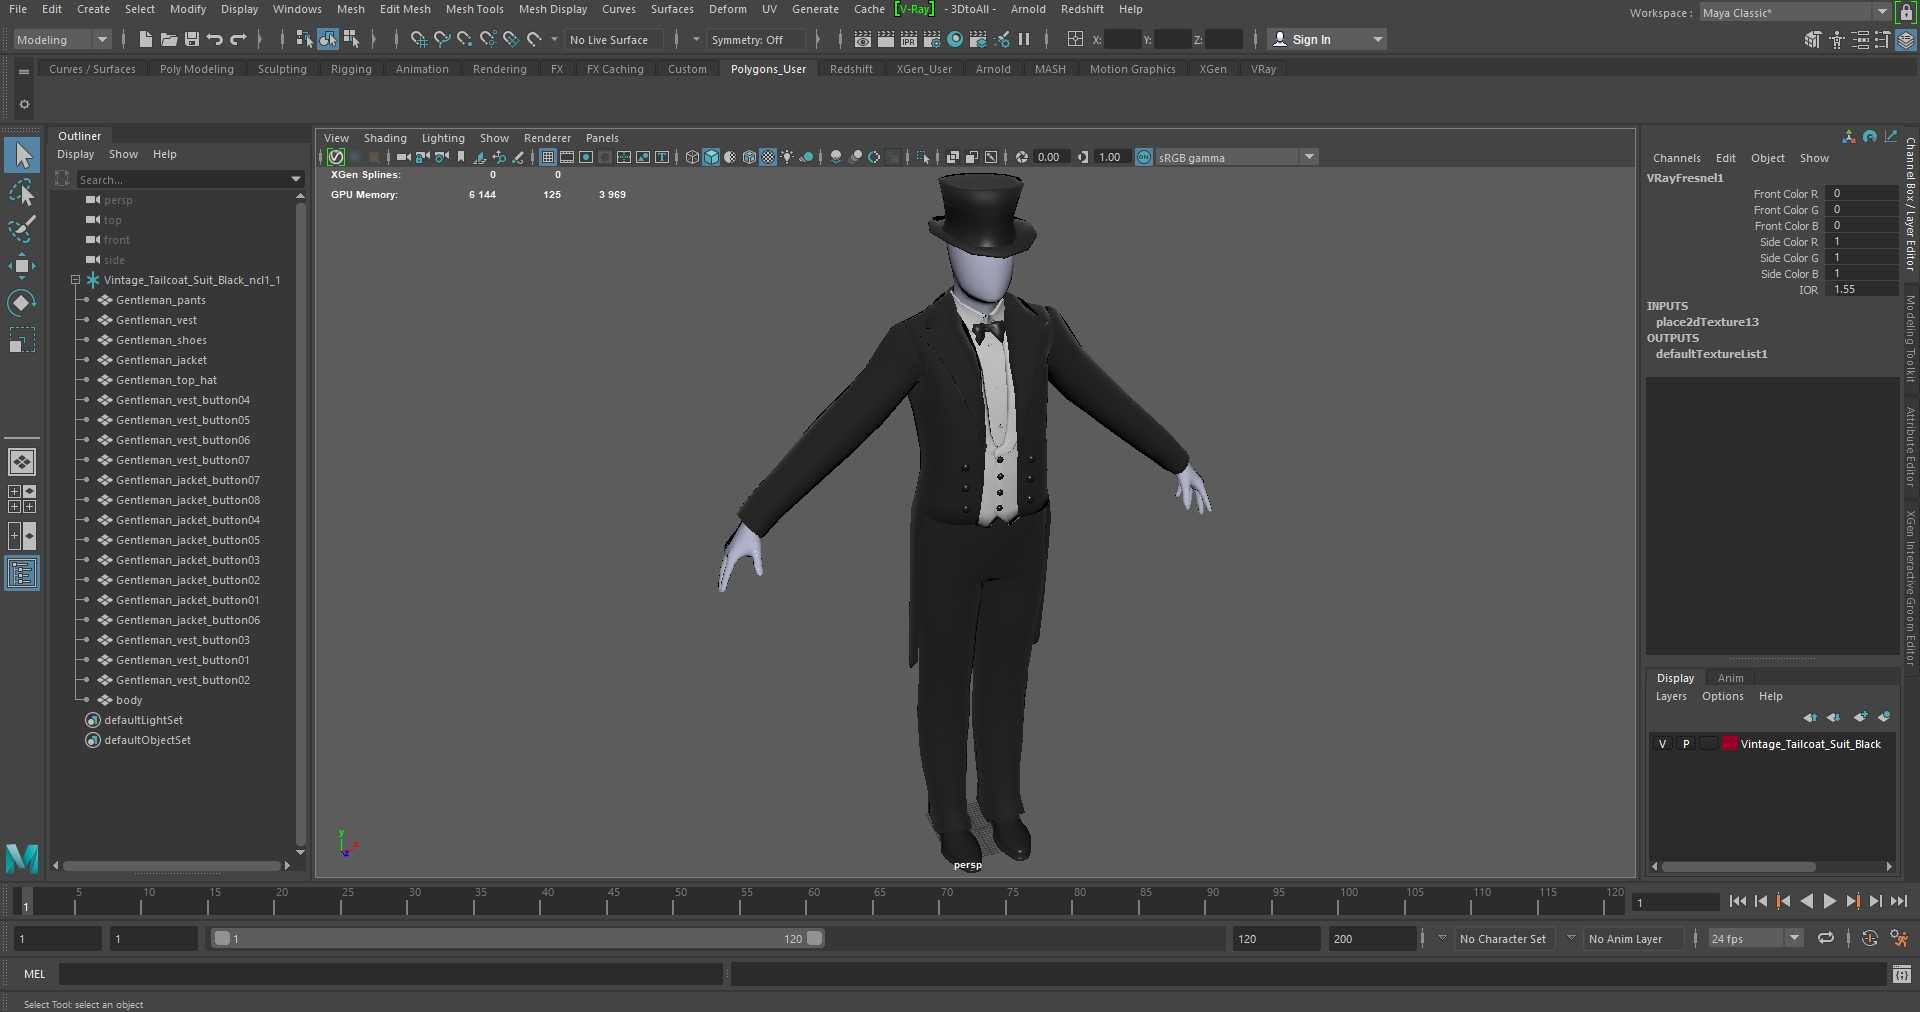The image size is (1920, 1012).
Task: Go to end of playback range
Action: click(1898, 901)
